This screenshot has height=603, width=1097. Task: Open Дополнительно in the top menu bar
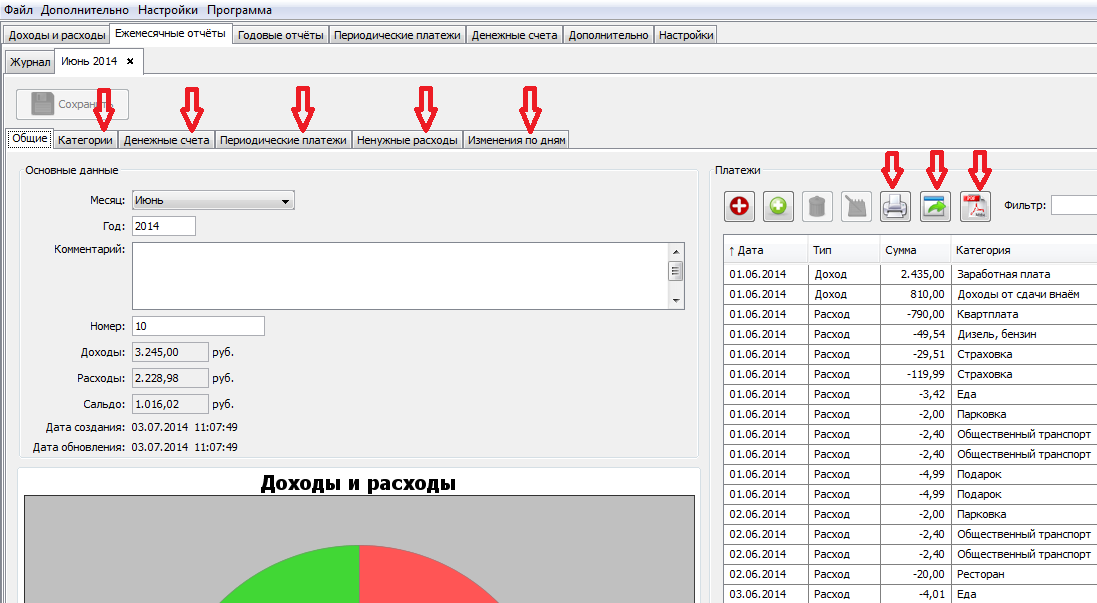coord(85,10)
